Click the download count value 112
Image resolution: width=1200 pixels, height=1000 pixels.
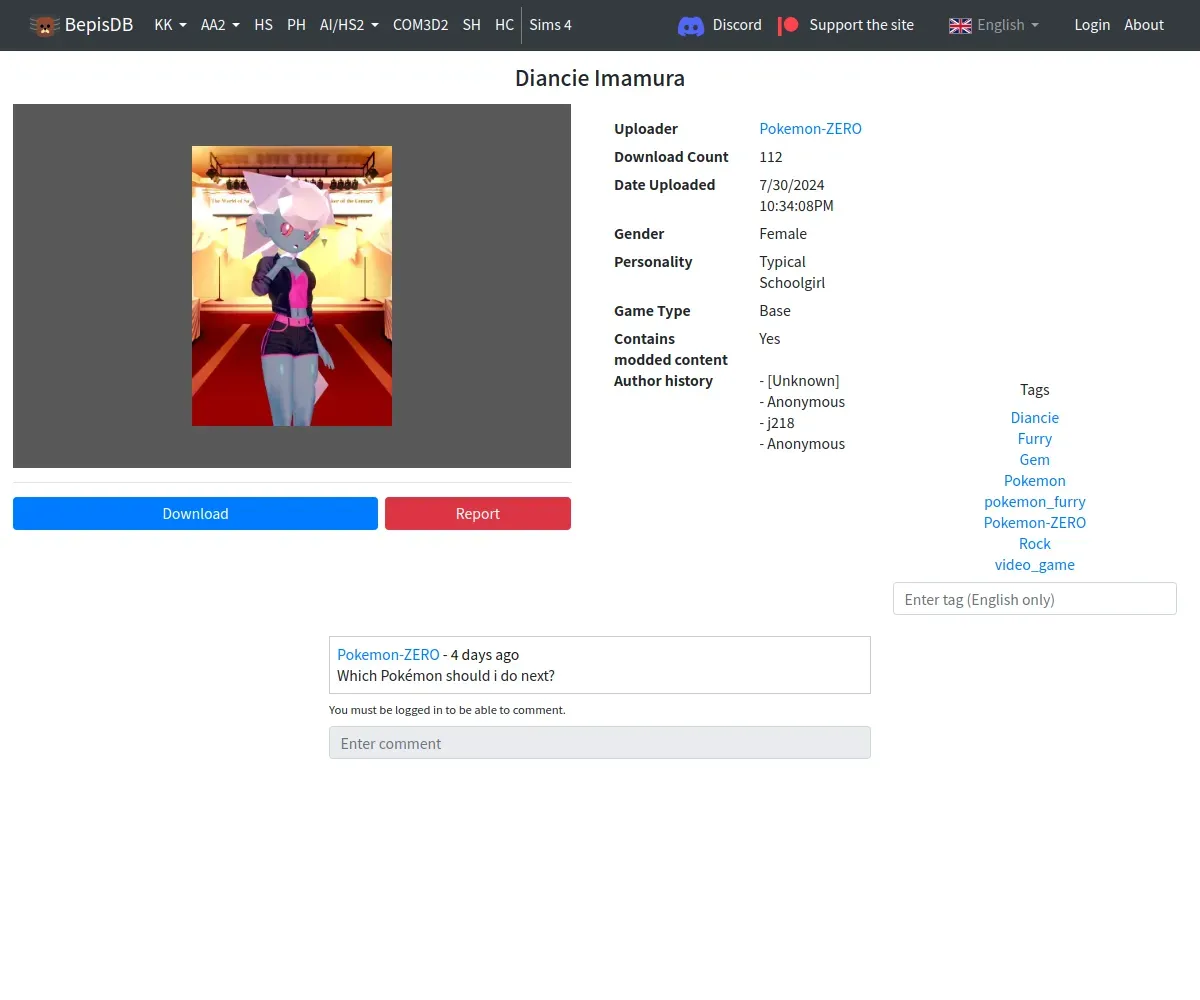(771, 156)
